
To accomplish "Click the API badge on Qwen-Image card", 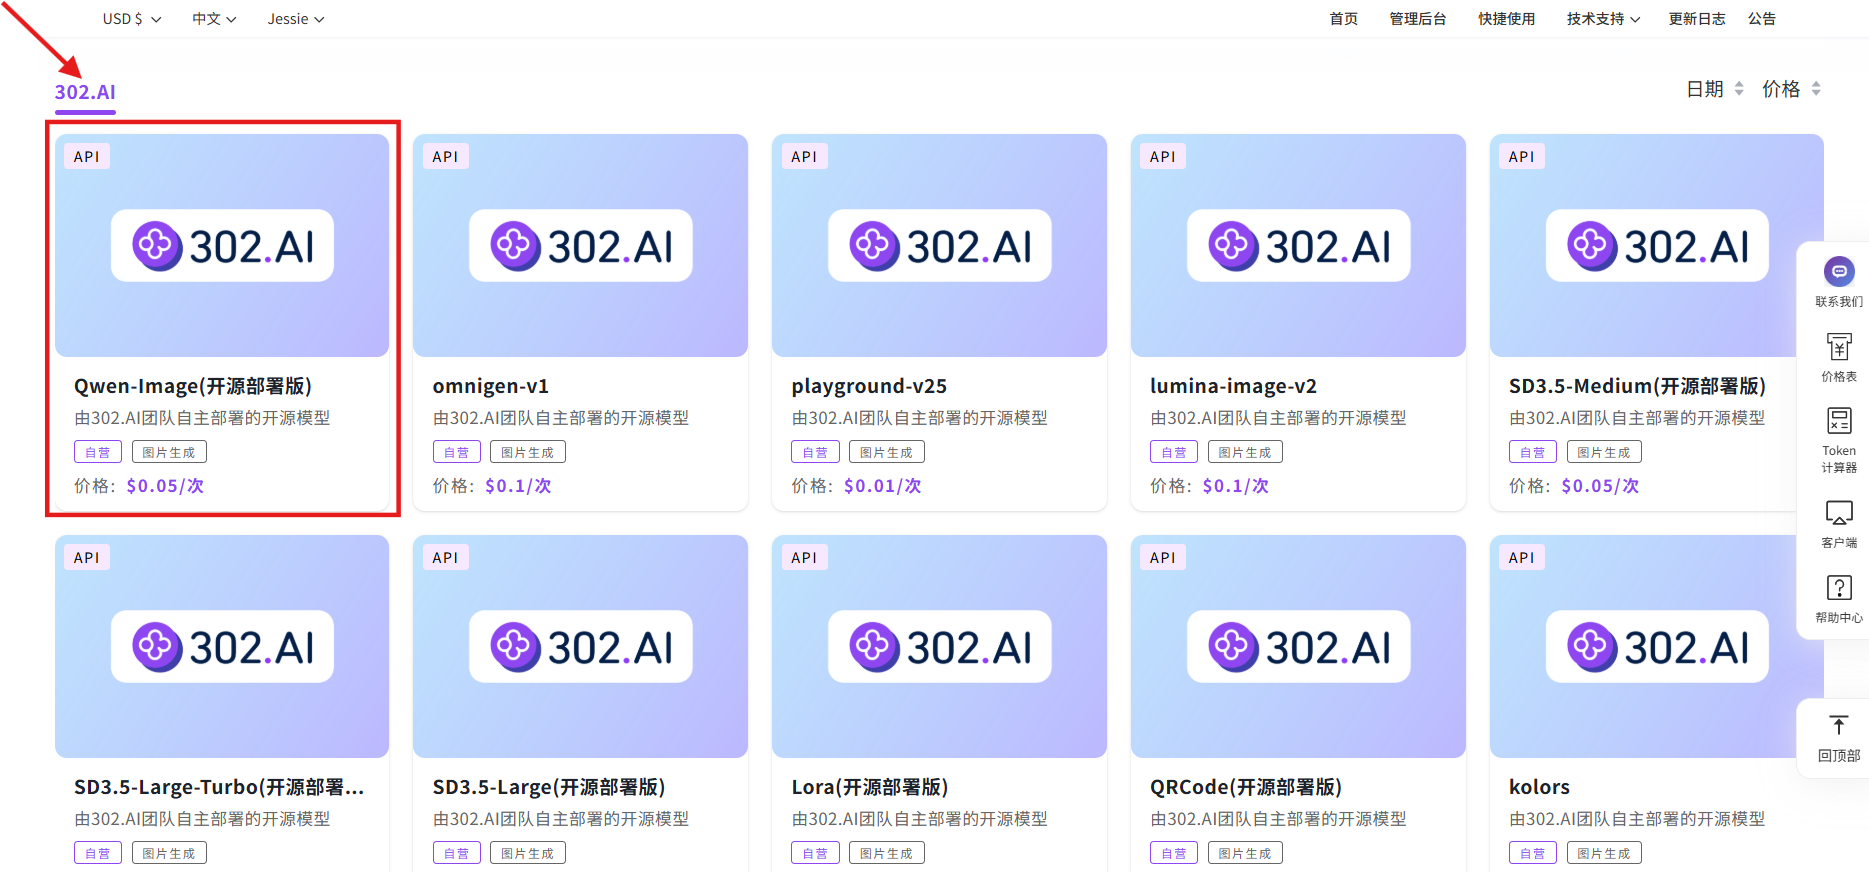I will [x=87, y=157].
